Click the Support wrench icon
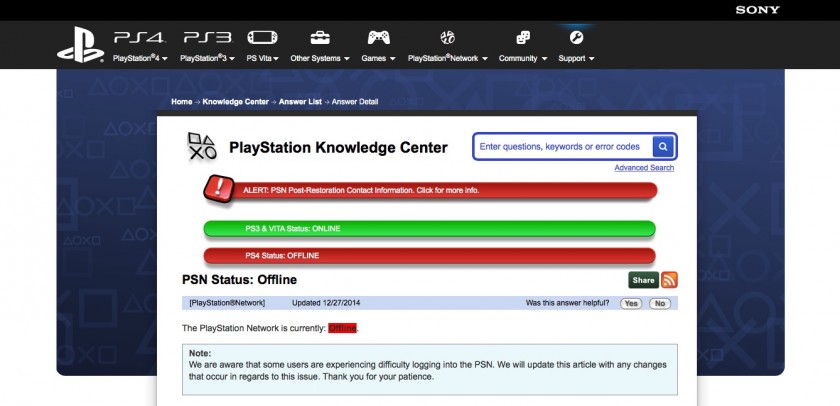The width and height of the screenshot is (840, 406). pyautogui.click(x=576, y=37)
